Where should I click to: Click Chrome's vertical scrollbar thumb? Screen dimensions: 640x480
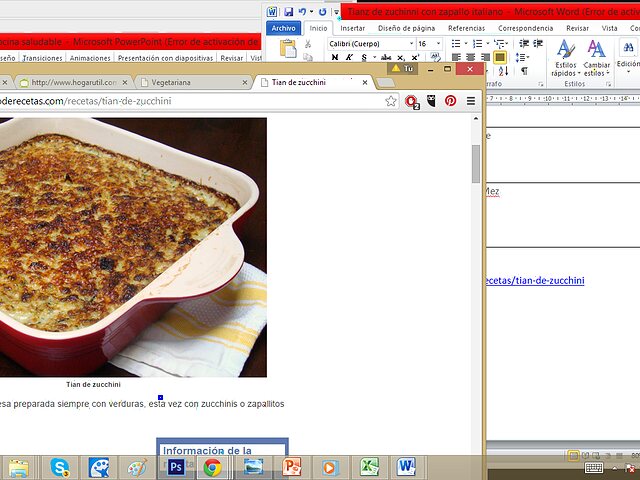(x=476, y=164)
